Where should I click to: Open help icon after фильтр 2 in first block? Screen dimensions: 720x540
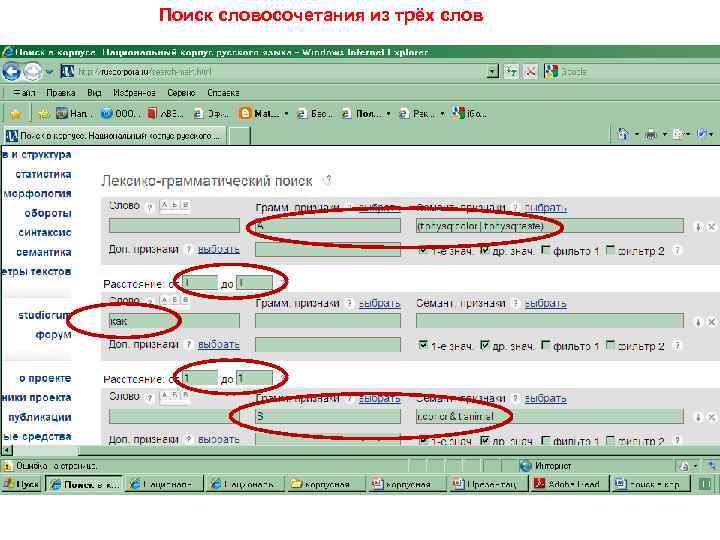click(676, 250)
